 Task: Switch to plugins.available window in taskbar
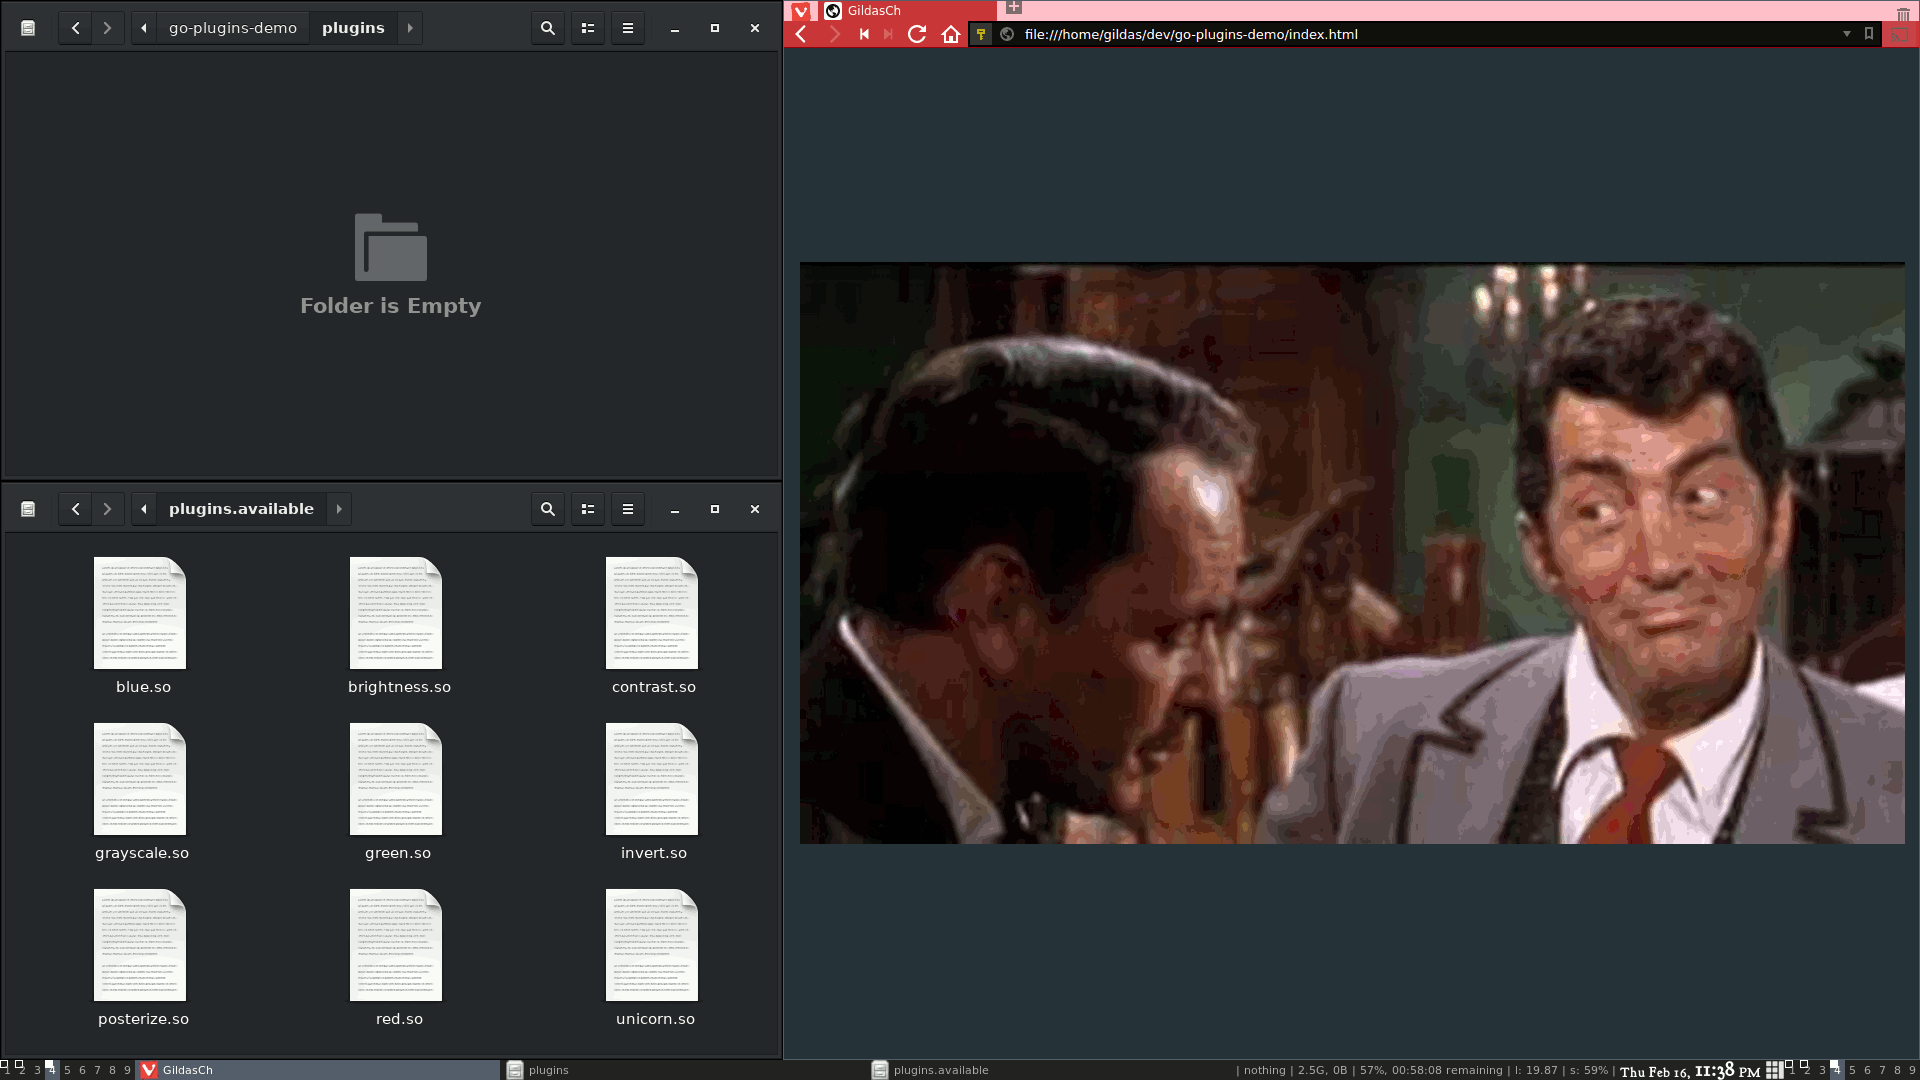pyautogui.click(x=1050, y=1070)
